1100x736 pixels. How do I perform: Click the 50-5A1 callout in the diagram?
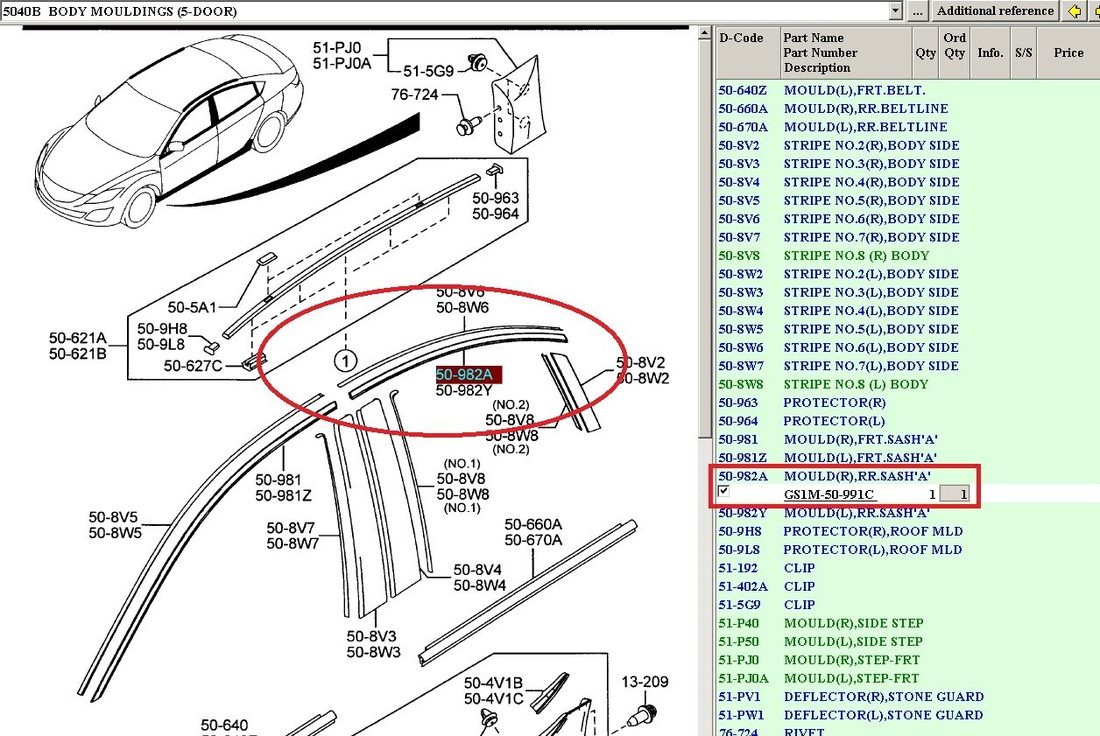point(192,307)
